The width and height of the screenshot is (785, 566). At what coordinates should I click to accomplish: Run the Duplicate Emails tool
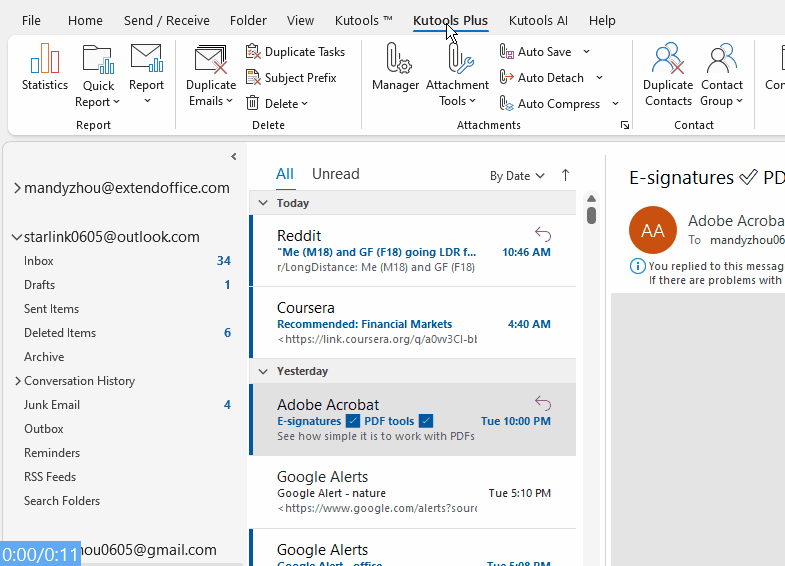point(211,76)
